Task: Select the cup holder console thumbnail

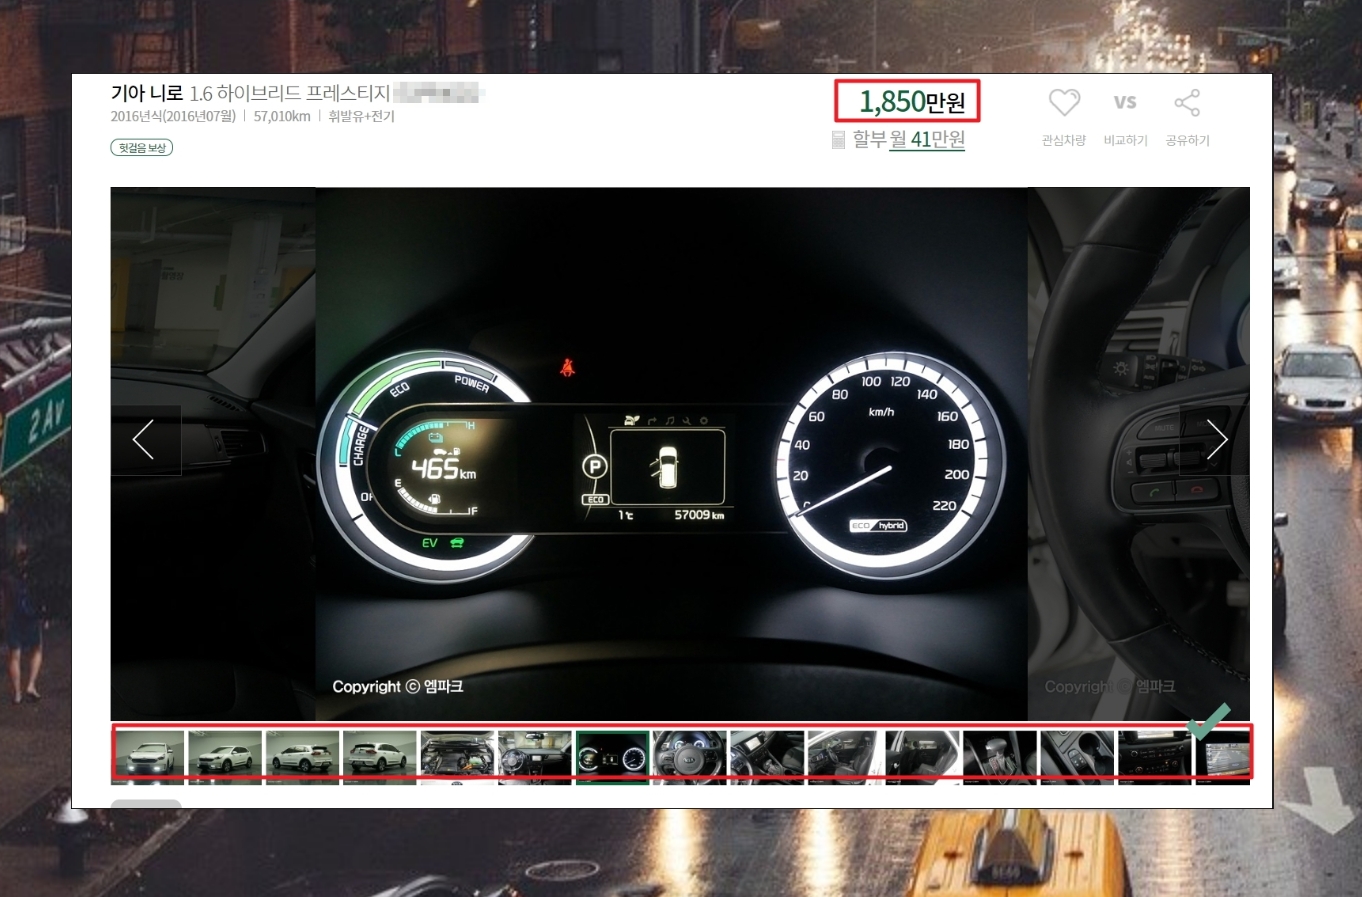Action: coord(1078,757)
